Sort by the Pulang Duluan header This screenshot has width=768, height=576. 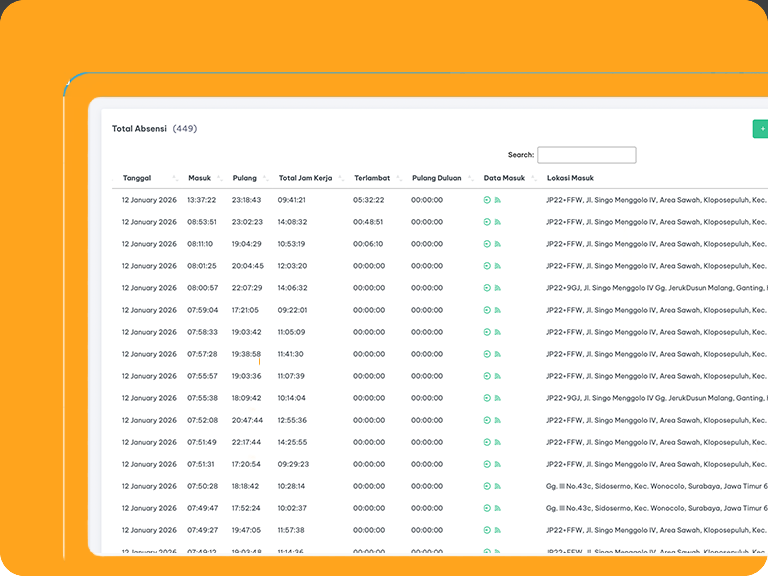[437, 178]
